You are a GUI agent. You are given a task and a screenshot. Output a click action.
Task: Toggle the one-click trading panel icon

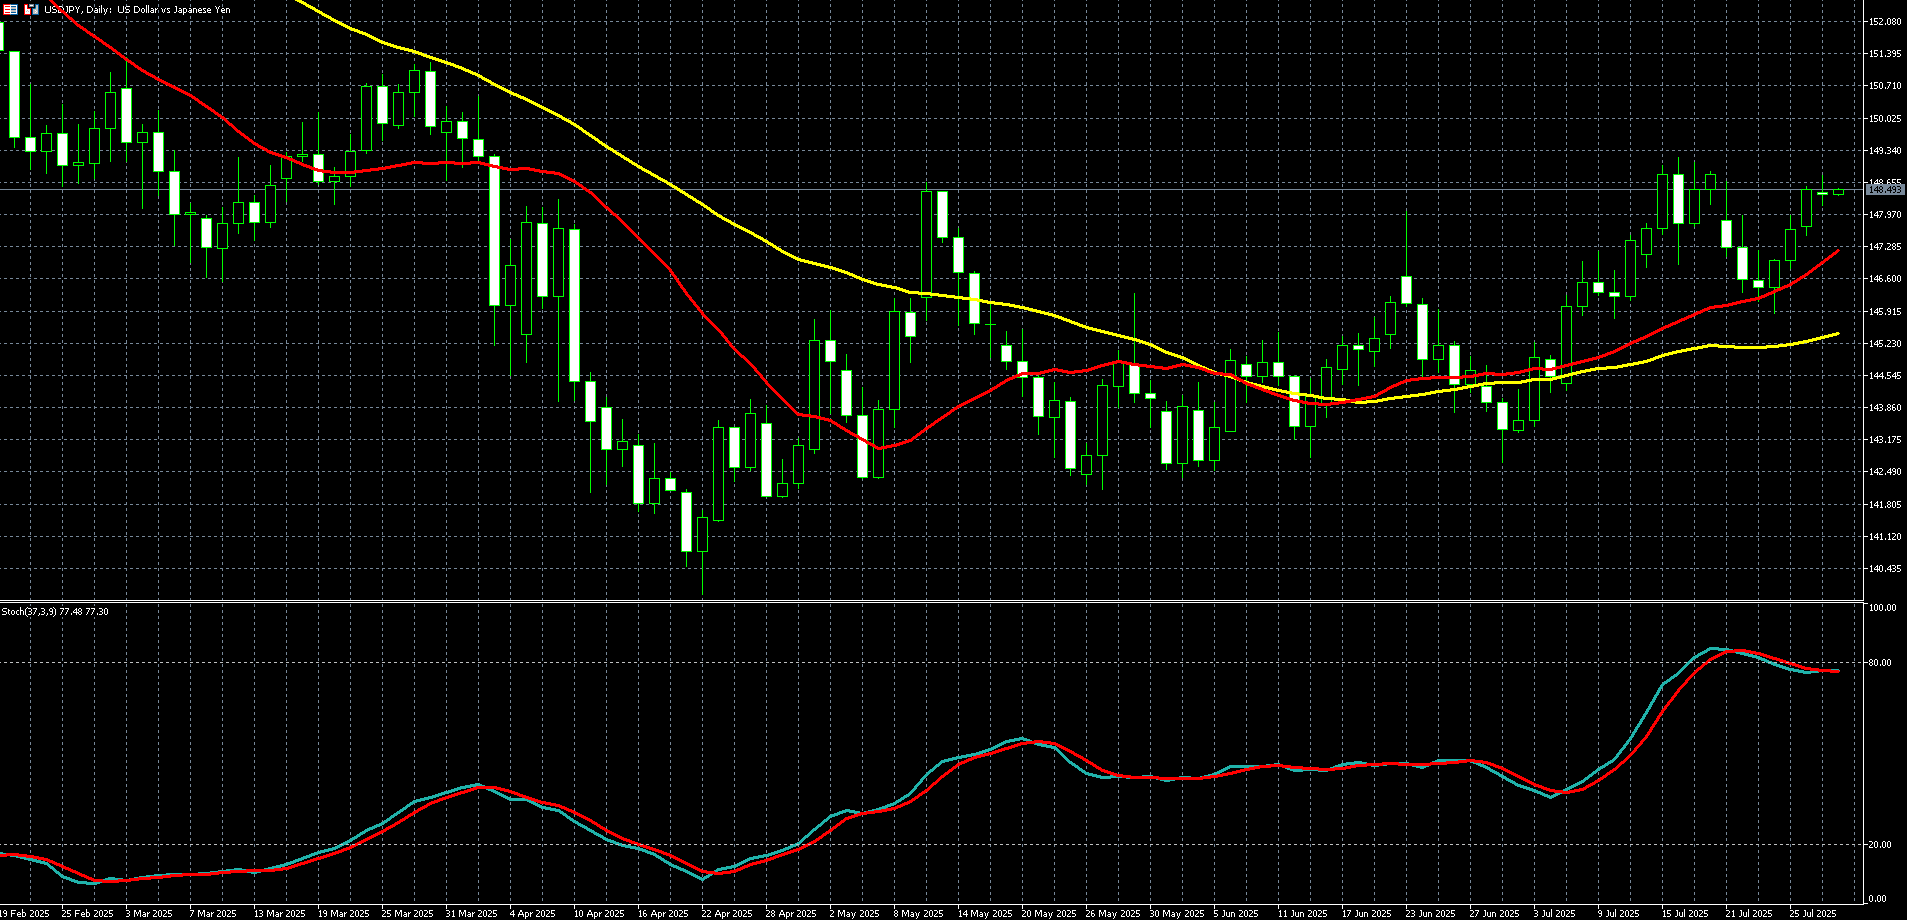click(32, 9)
